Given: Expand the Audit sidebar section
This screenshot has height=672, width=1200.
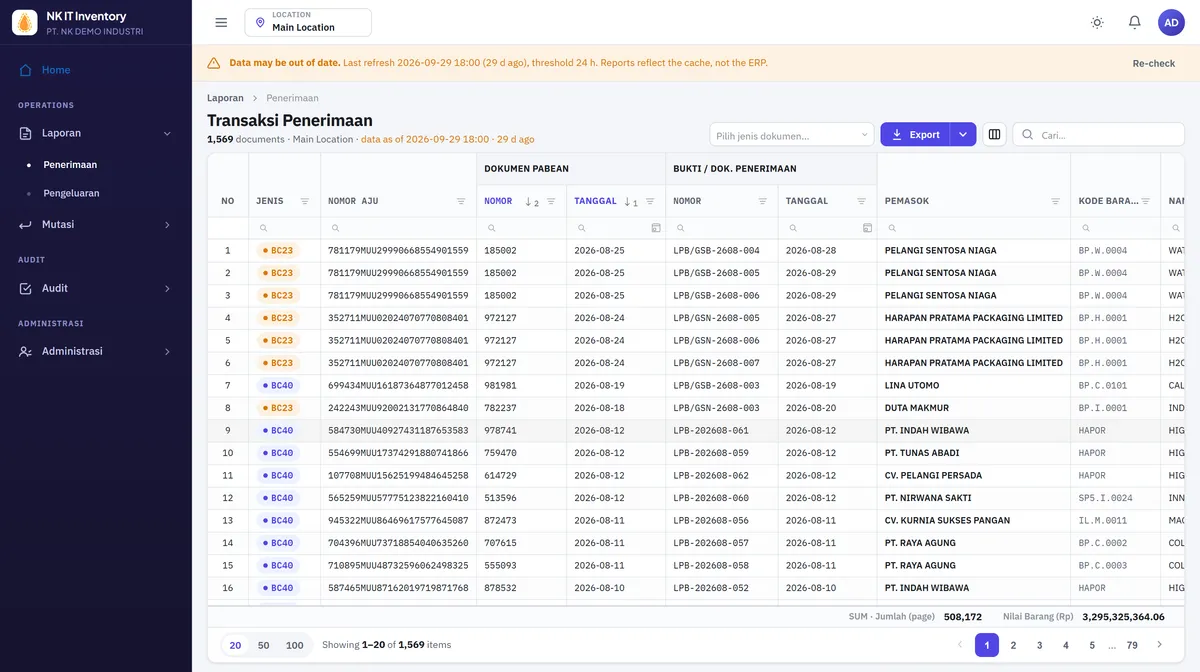Looking at the screenshot, I should 96,288.
